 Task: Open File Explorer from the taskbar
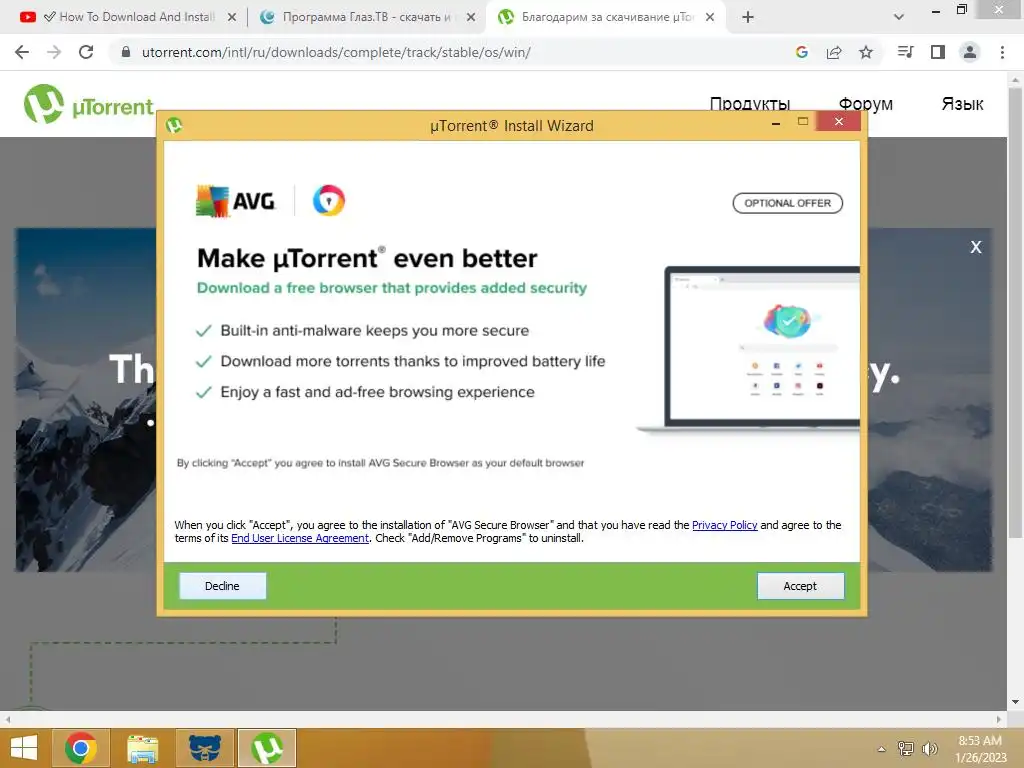[142, 748]
